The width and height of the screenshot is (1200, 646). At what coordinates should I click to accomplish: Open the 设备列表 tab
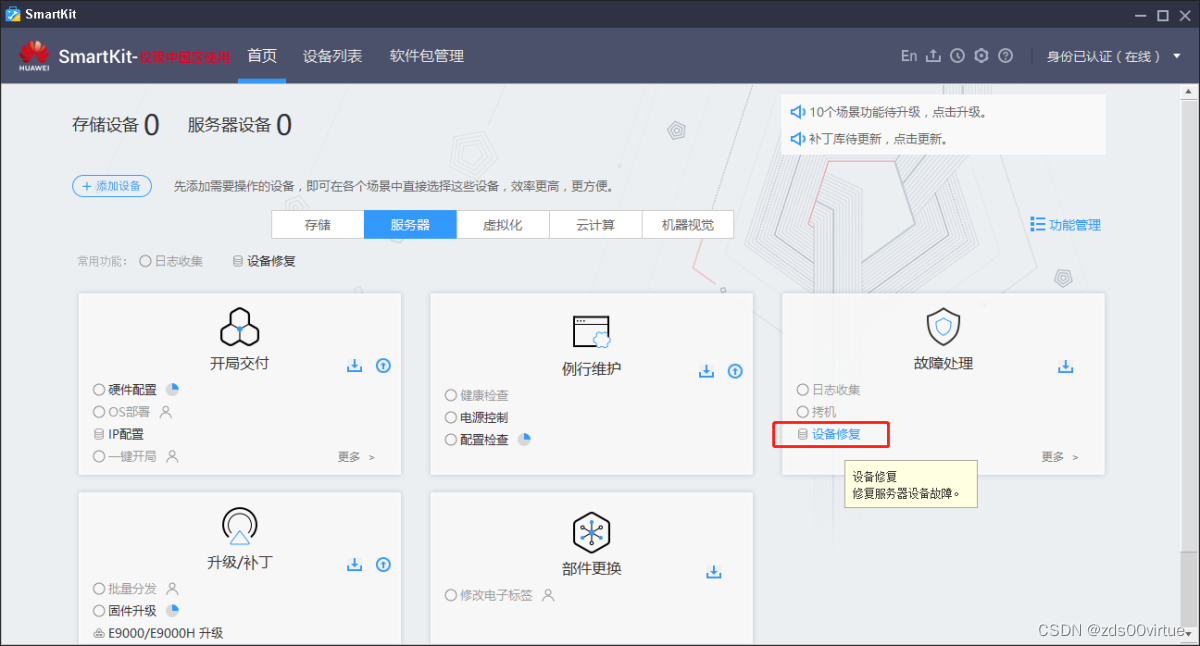(333, 56)
